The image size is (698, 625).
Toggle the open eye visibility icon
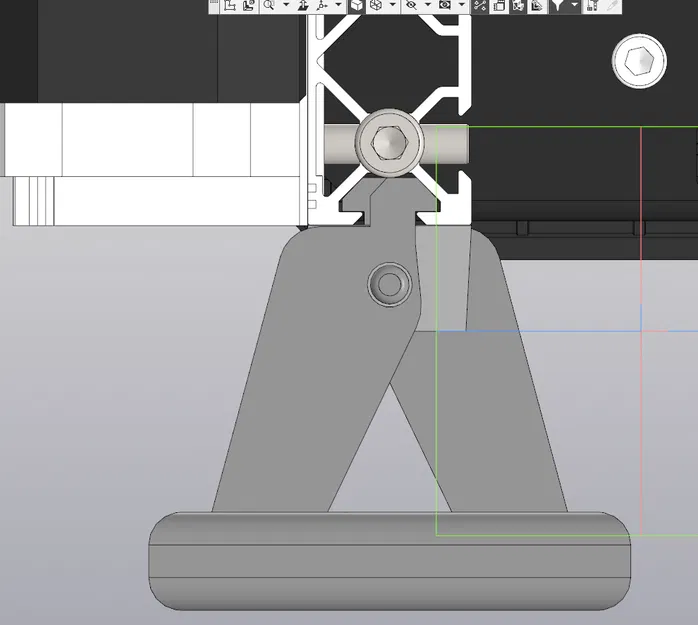coord(445,5)
